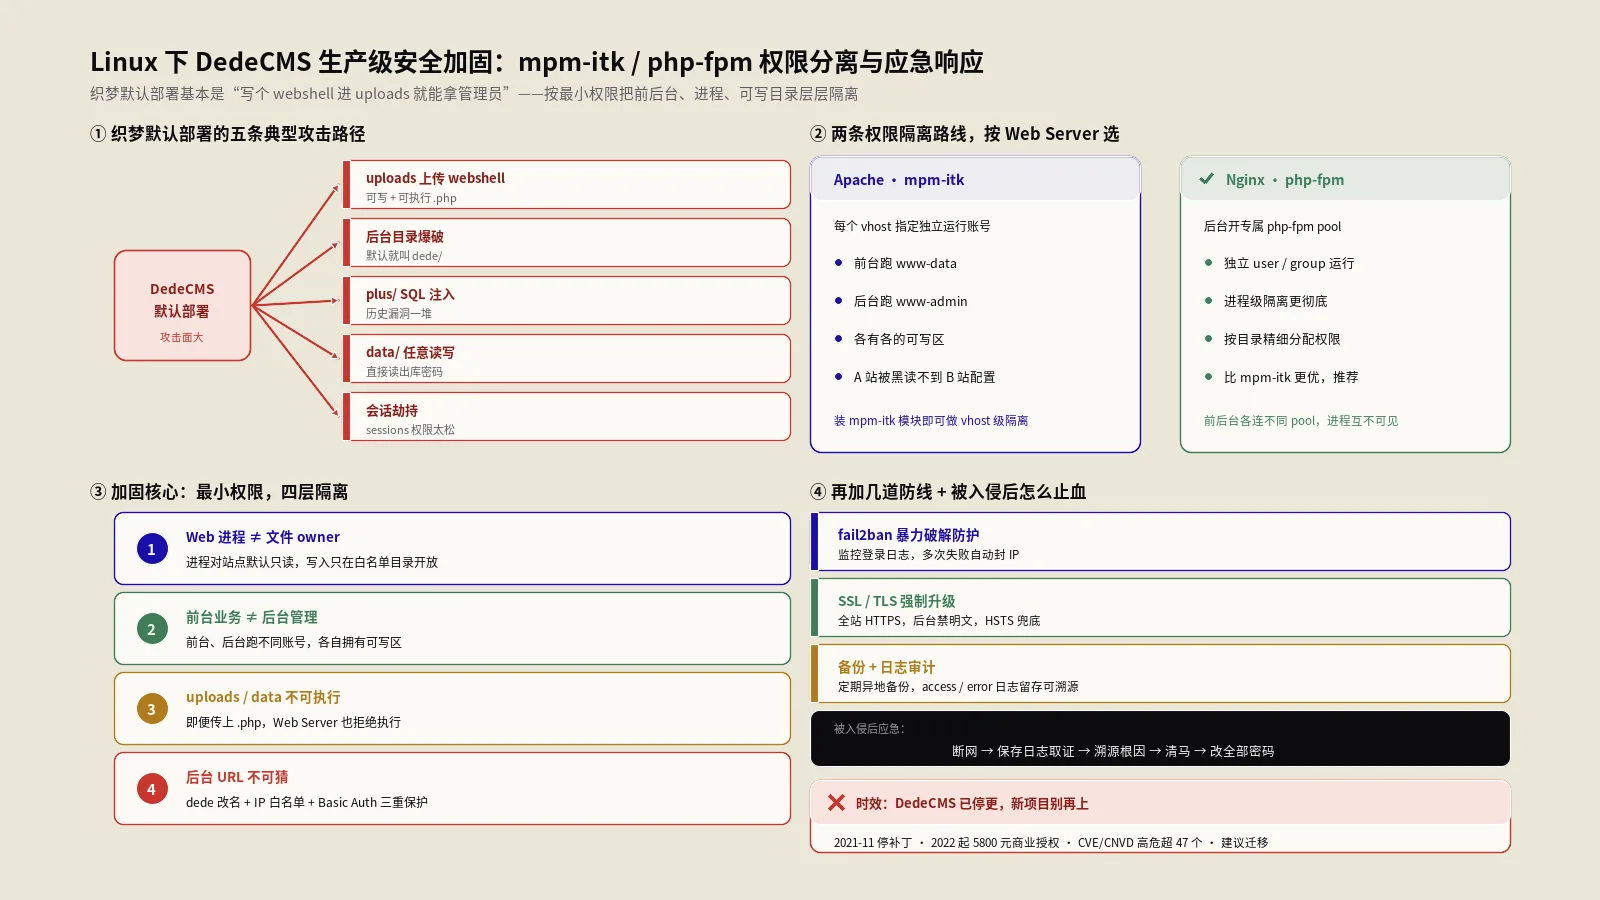Select the uploads 上传 webshell attack card
Screen dimensions: 1600x900
[567, 185]
